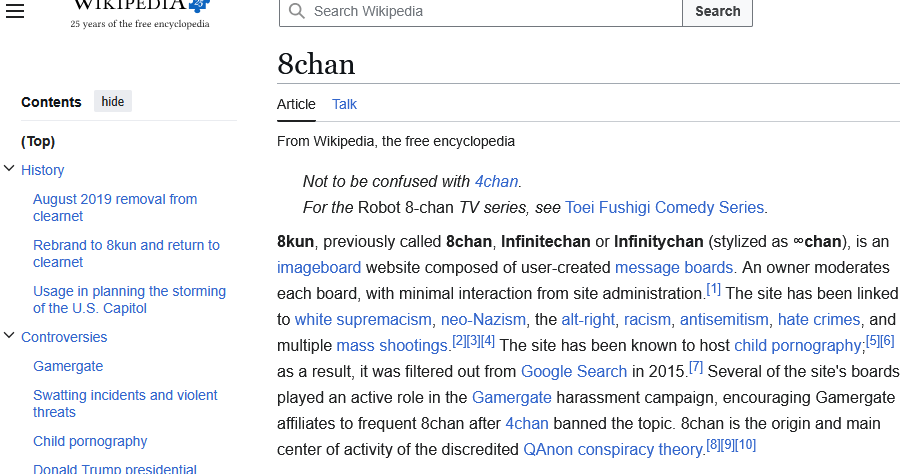Collapse the Controversies section chevron

click(x=10, y=337)
